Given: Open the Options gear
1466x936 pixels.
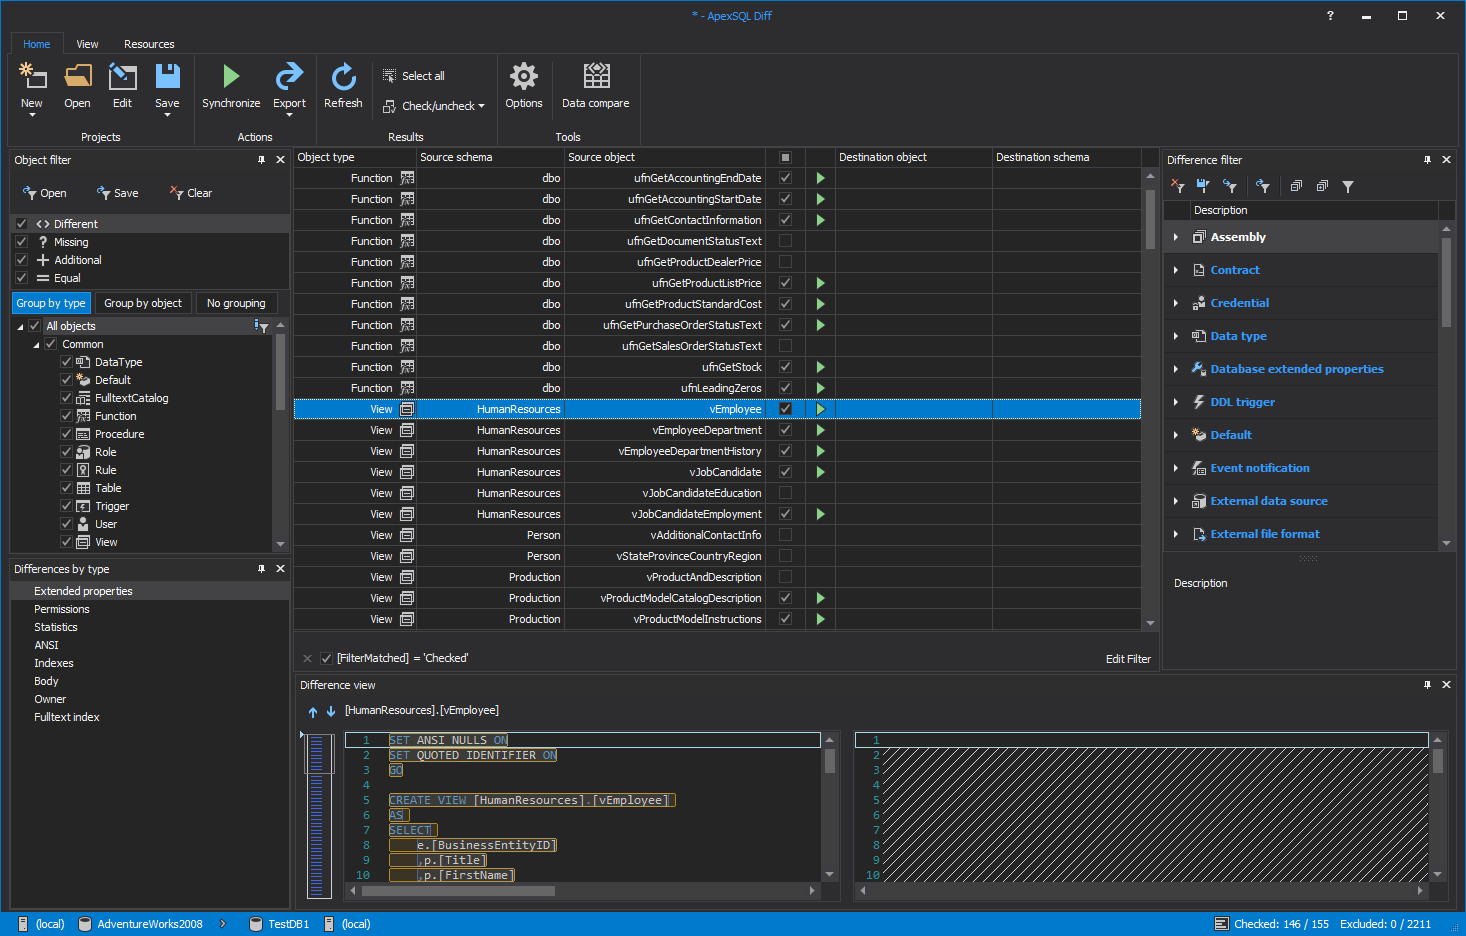Looking at the screenshot, I should click(524, 76).
